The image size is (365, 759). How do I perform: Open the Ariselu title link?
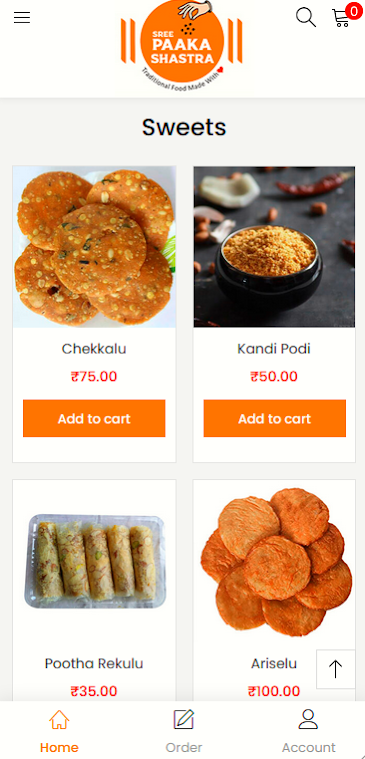pos(274,663)
